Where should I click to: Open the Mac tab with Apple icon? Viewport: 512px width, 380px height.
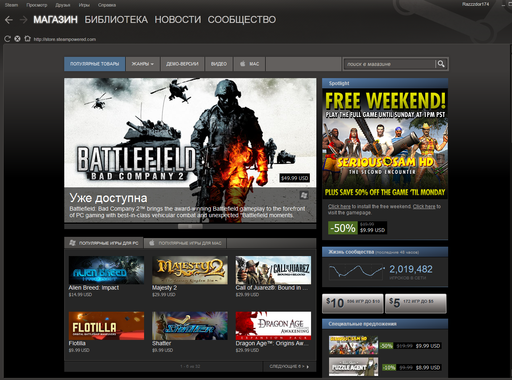(x=249, y=64)
